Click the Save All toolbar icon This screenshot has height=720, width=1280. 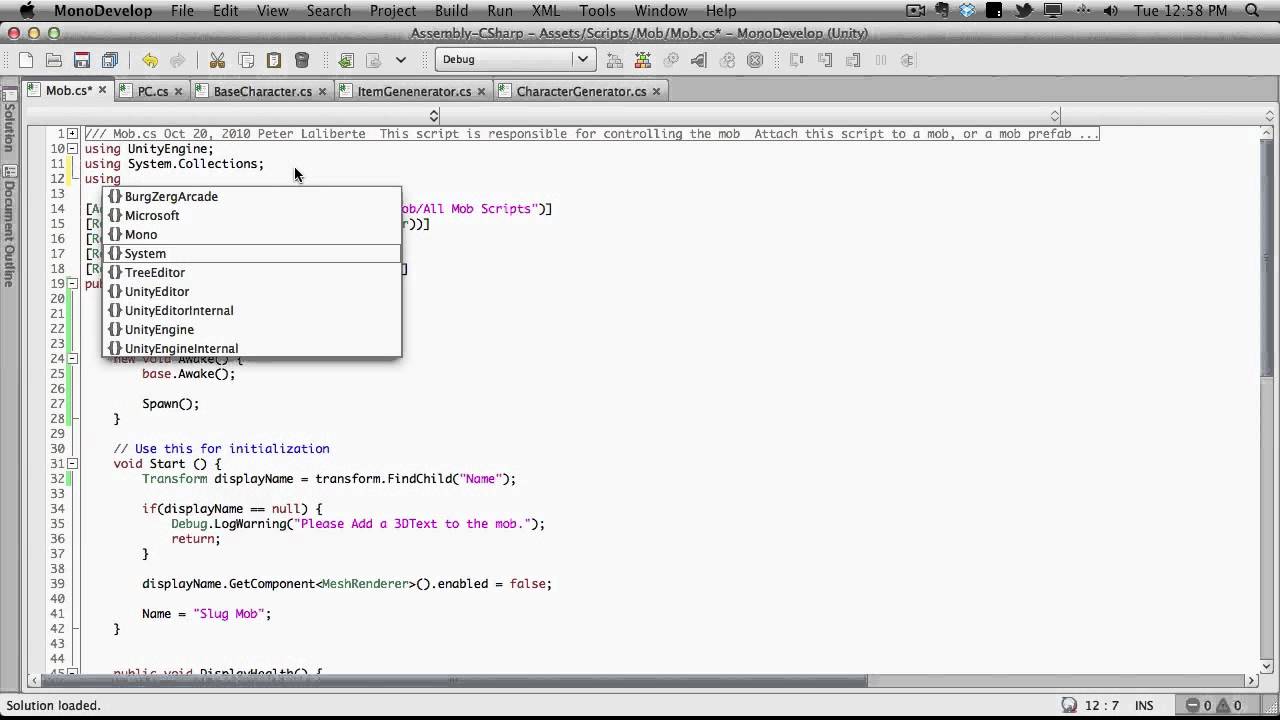110,60
